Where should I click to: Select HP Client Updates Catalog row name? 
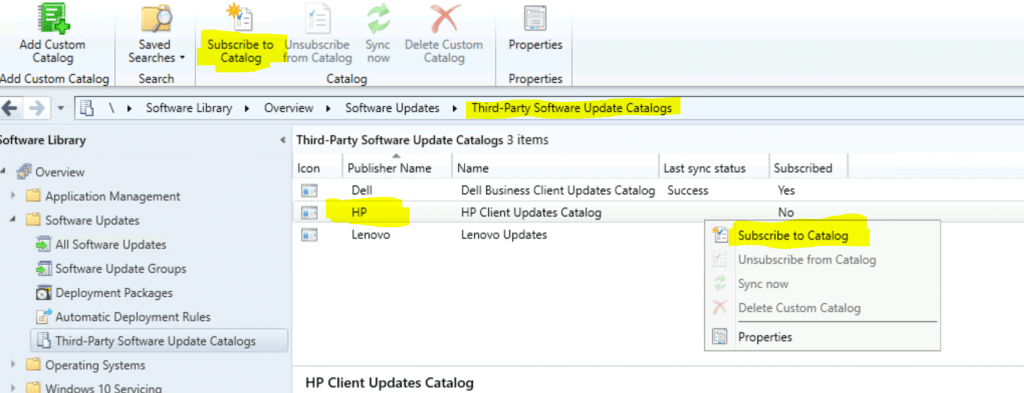tap(531, 213)
